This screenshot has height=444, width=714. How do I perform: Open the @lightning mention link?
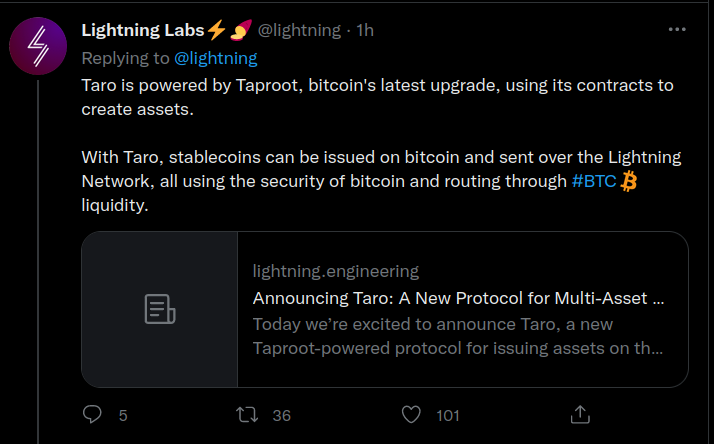tap(216, 58)
